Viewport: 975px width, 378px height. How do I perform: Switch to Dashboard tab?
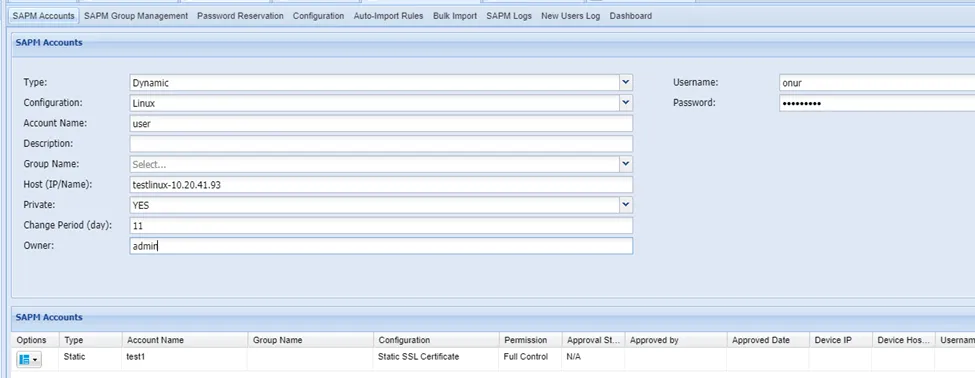[631, 16]
